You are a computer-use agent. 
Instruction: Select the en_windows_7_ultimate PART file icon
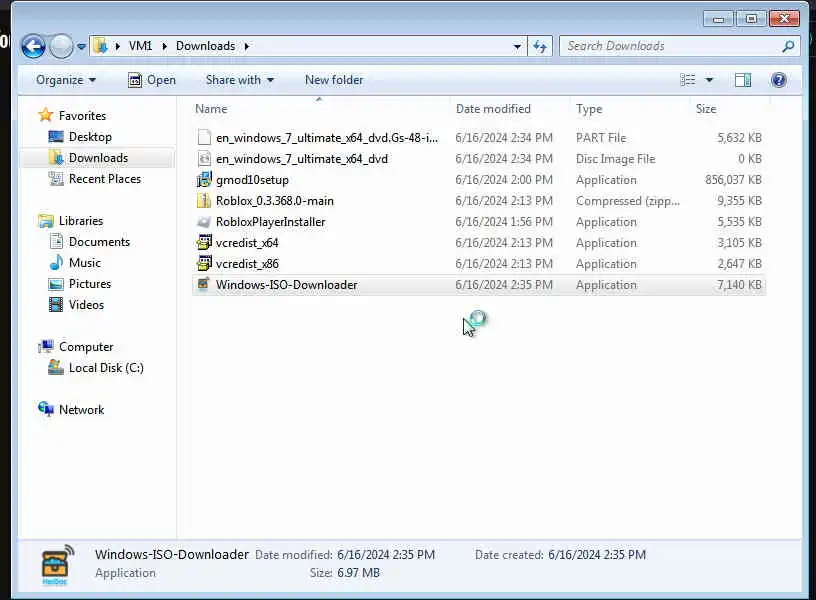pos(205,137)
